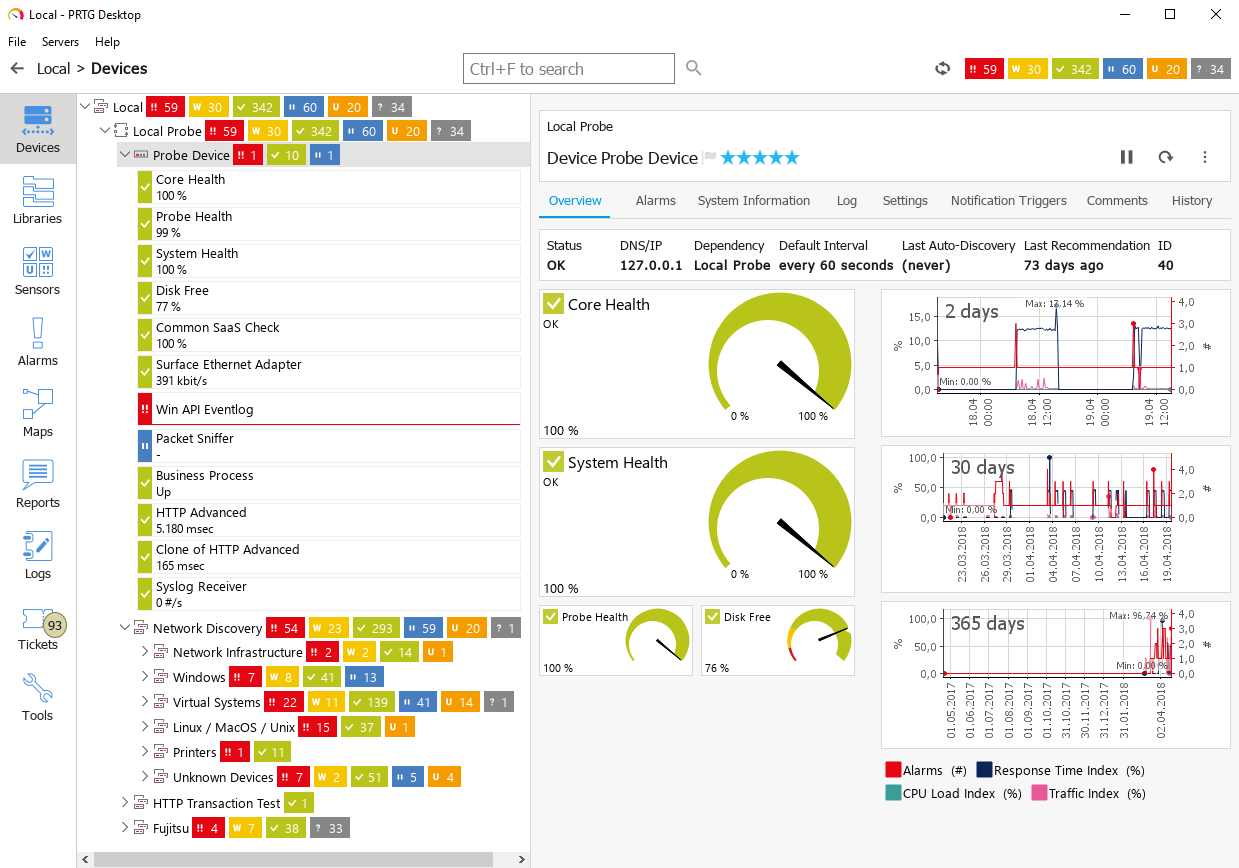This screenshot has height=868, width=1239.
Task: Click the back arrow icon
Action: tap(17, 68)
